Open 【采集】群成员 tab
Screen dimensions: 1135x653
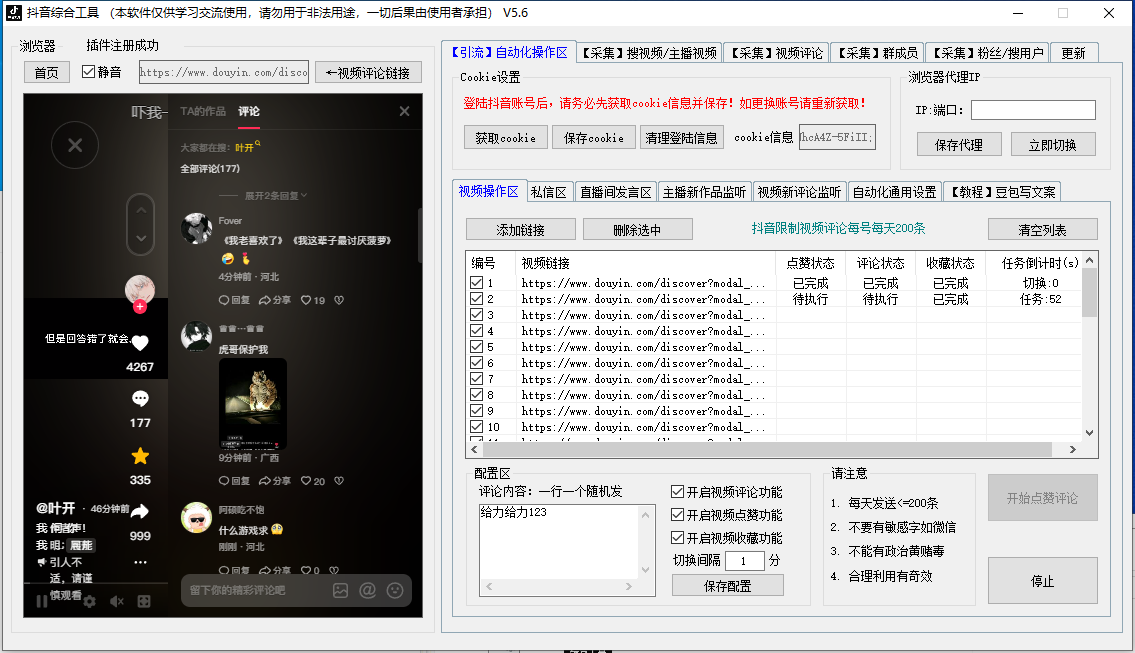878,53
